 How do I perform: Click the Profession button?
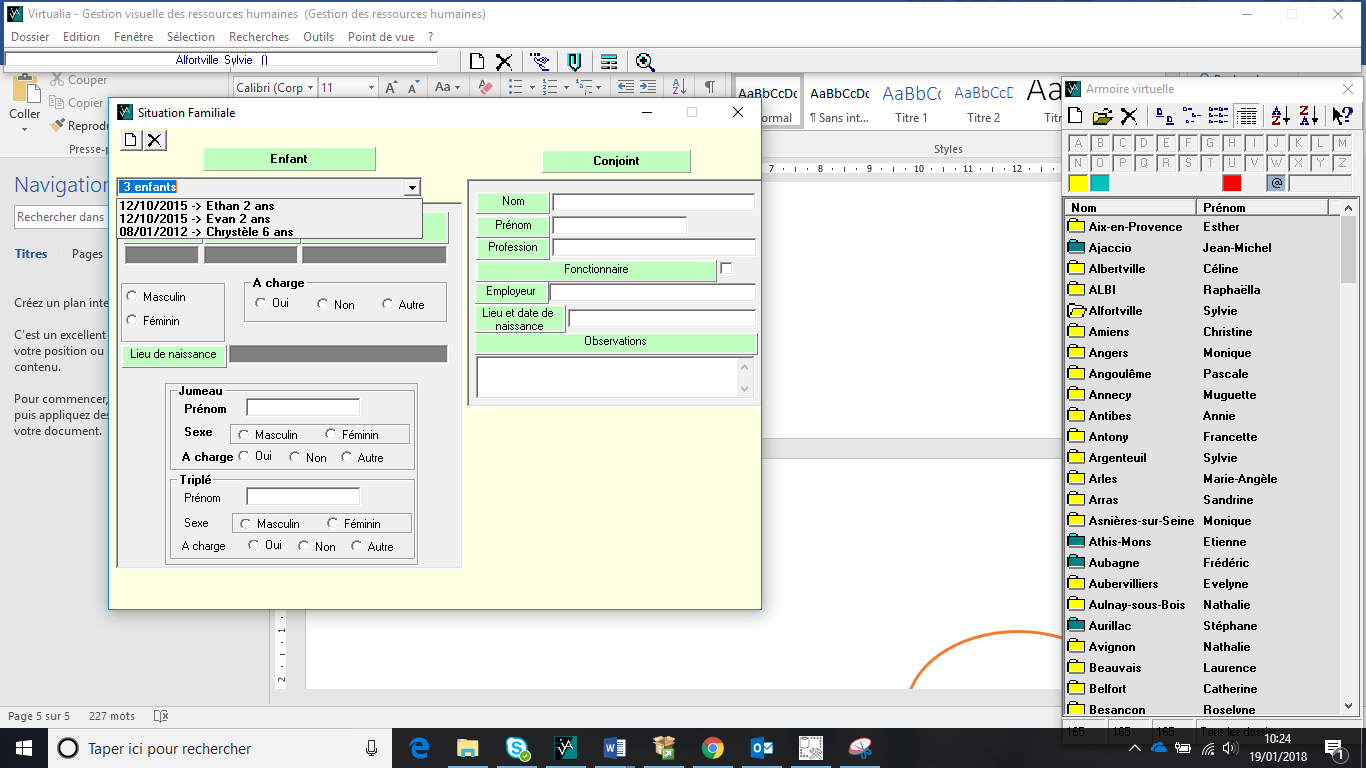click(x=513, y=247)
